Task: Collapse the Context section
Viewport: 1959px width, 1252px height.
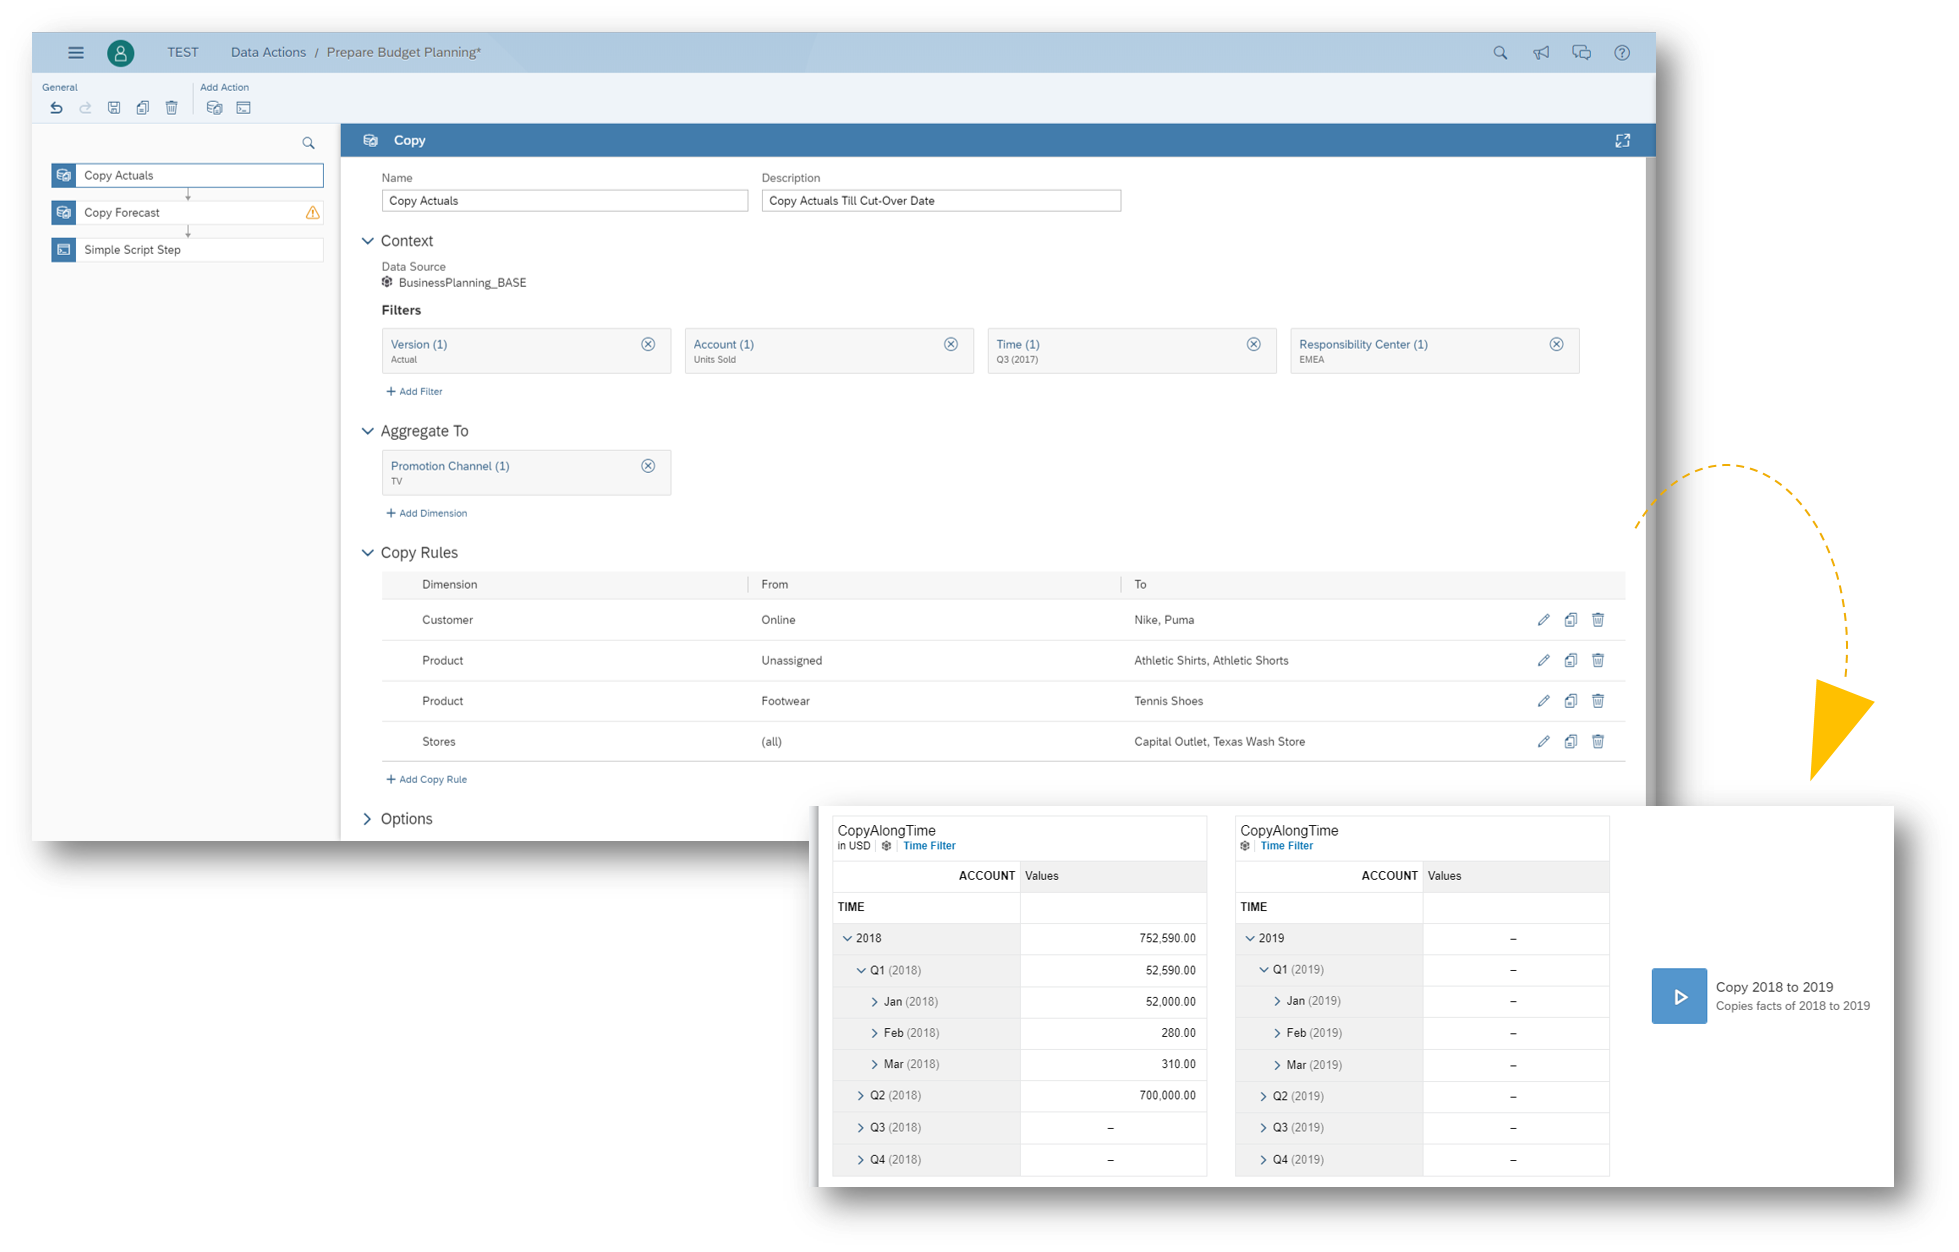Action: coord(368,241)
